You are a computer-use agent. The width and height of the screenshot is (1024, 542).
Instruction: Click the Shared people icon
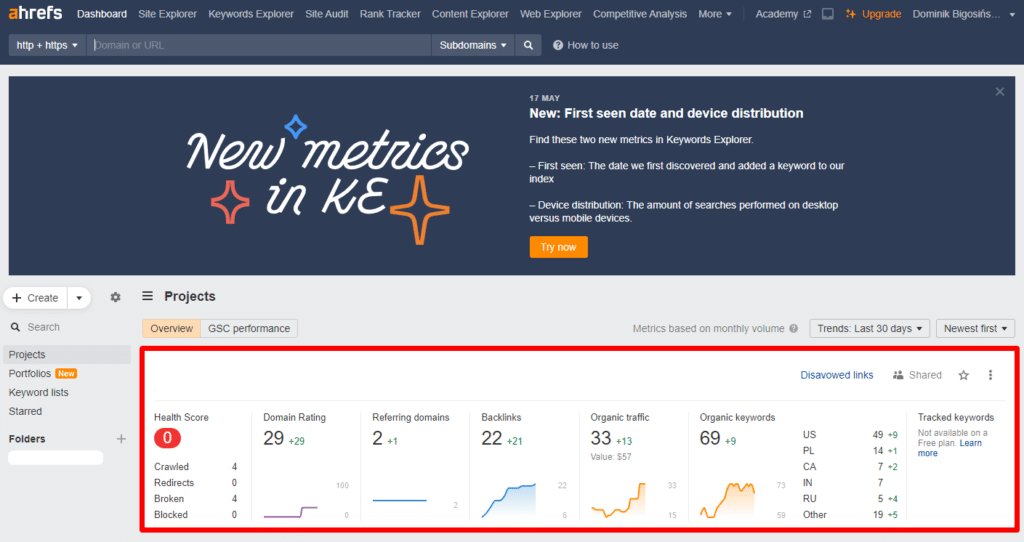coord(898,375)
